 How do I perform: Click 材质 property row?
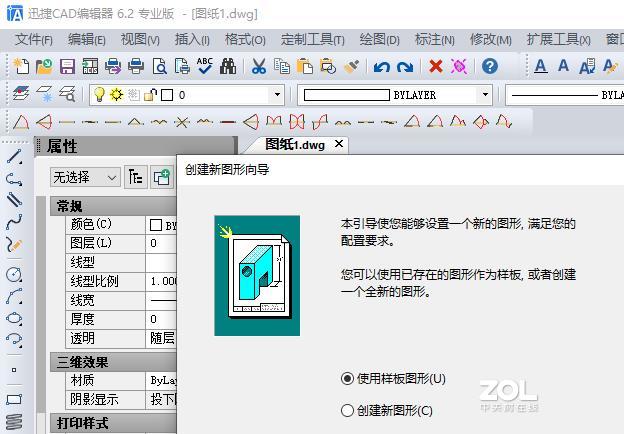click(121, 381)
